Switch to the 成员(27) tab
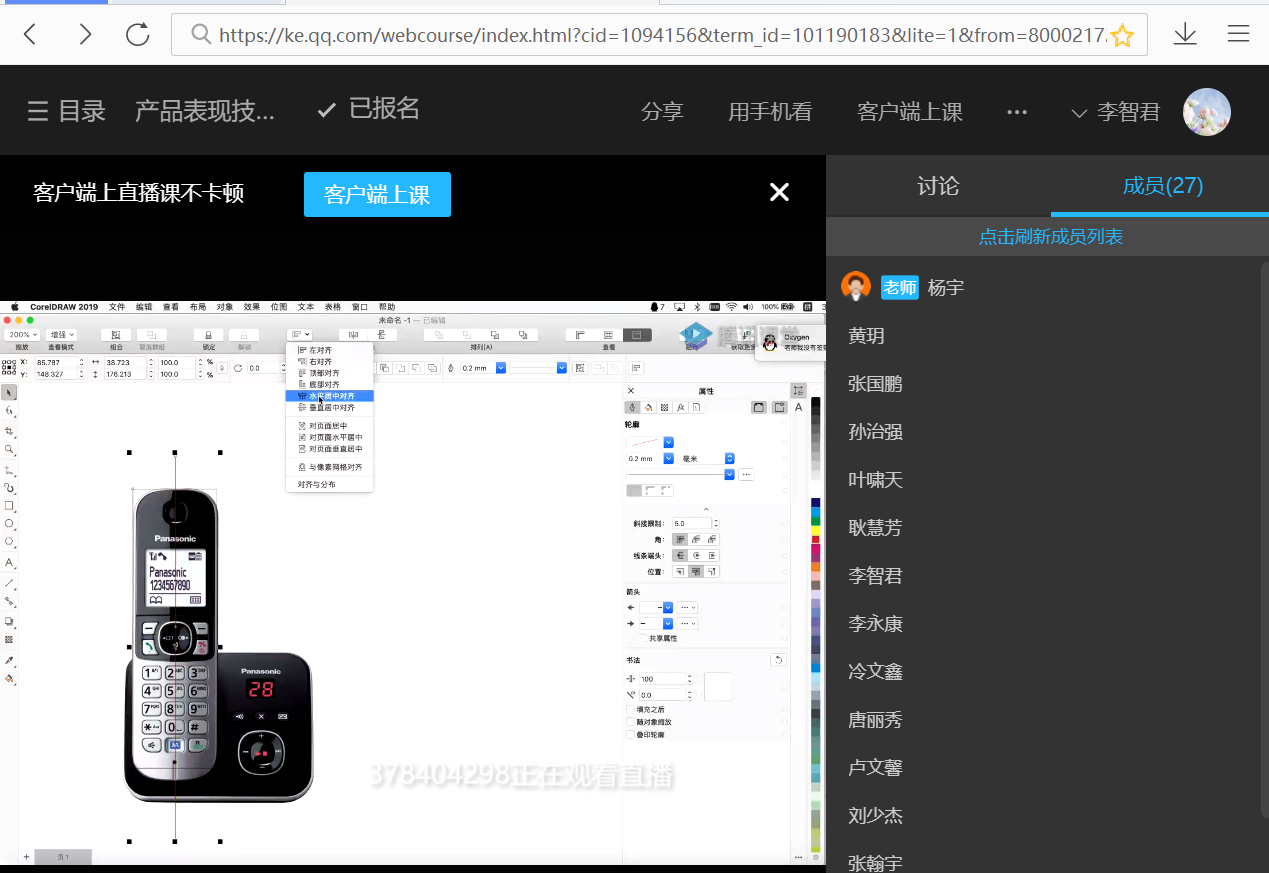This screenshot has width=1269, height=873. click(x=1163, y=186)
